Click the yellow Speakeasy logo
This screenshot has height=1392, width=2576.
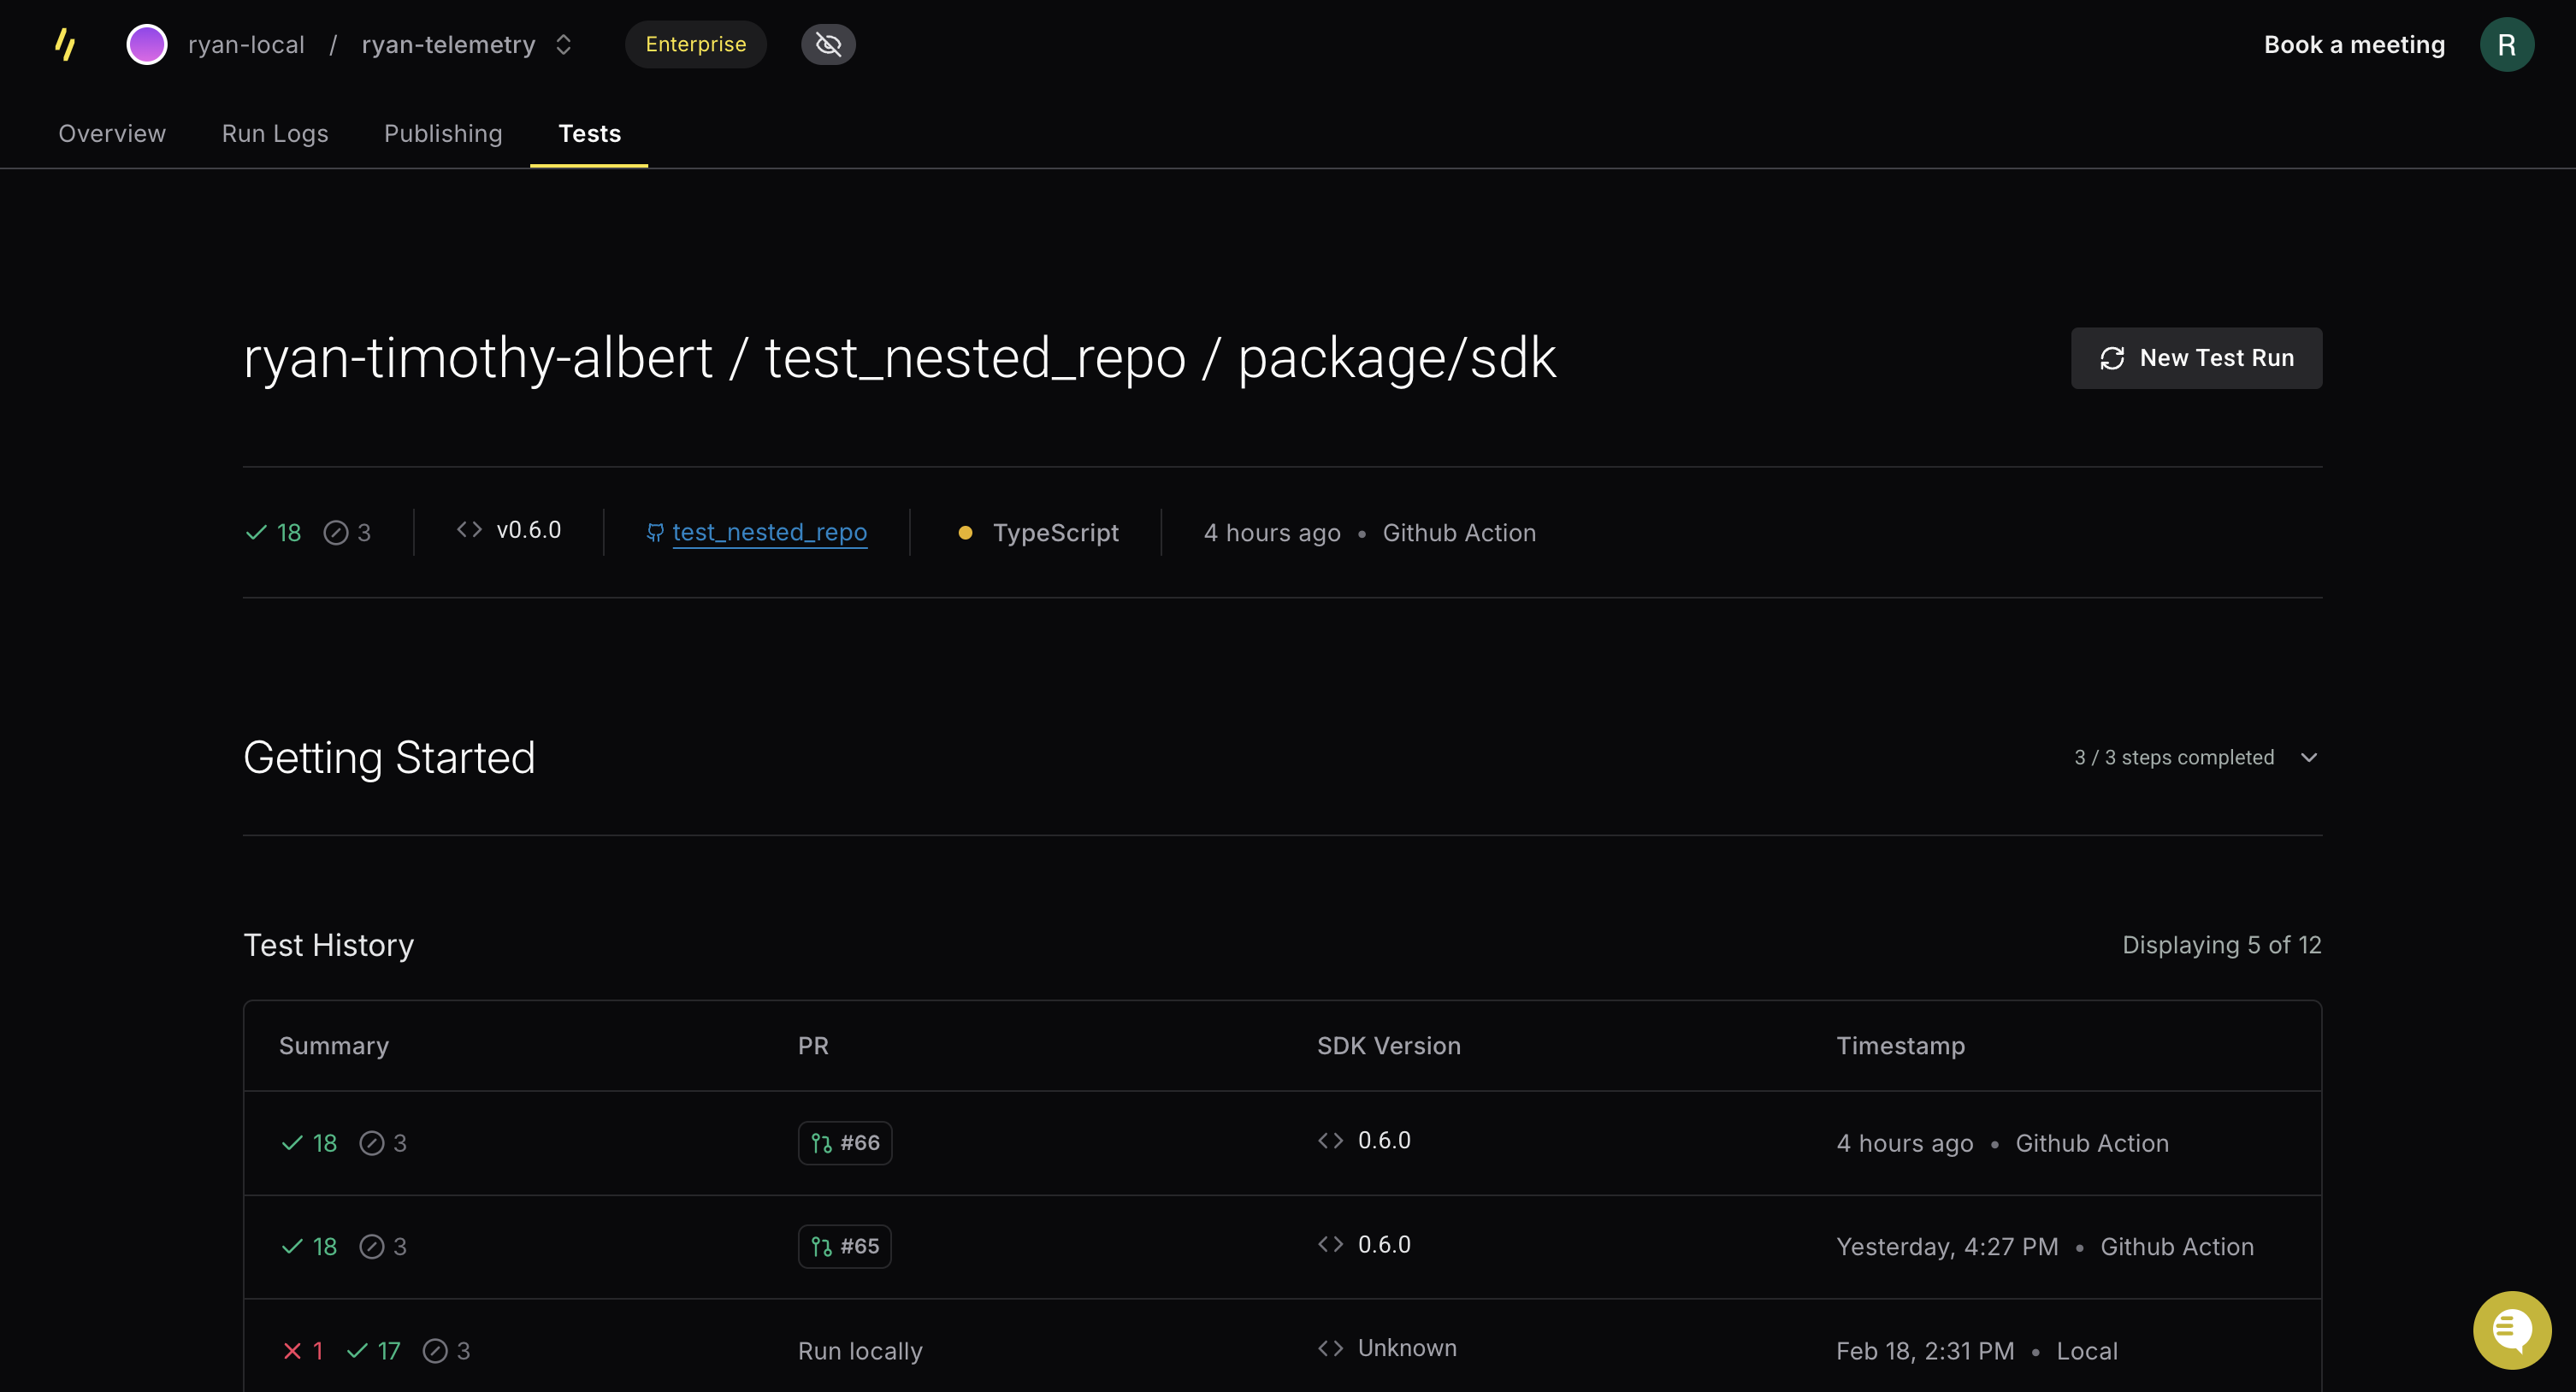[x=64, y=44]
